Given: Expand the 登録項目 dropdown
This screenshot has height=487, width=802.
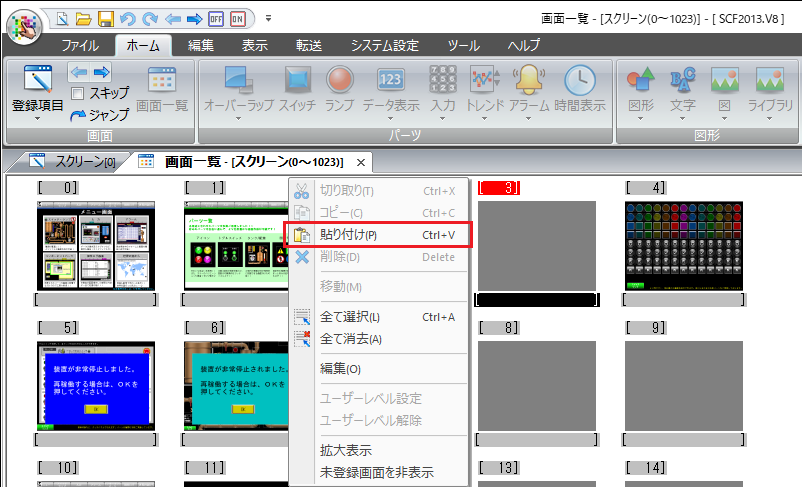Looking at the screenshot, I should [x=38, y=116].
